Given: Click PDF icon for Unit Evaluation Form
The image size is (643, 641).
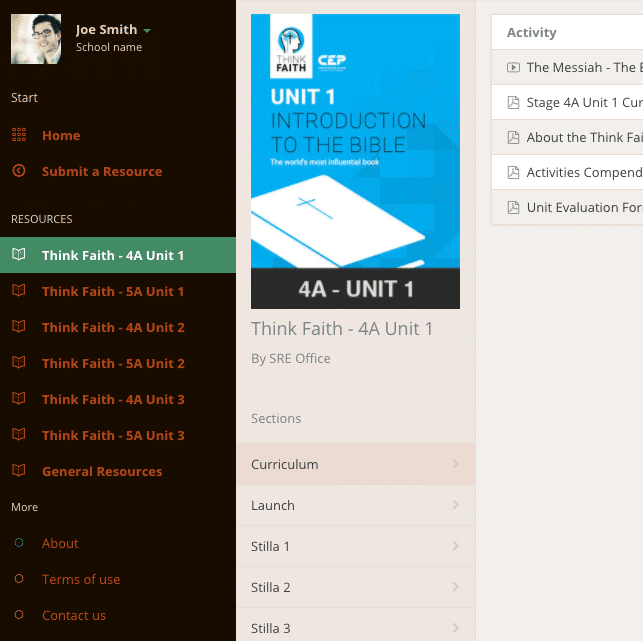Looking at the screenshot, I should coord(513,208).
